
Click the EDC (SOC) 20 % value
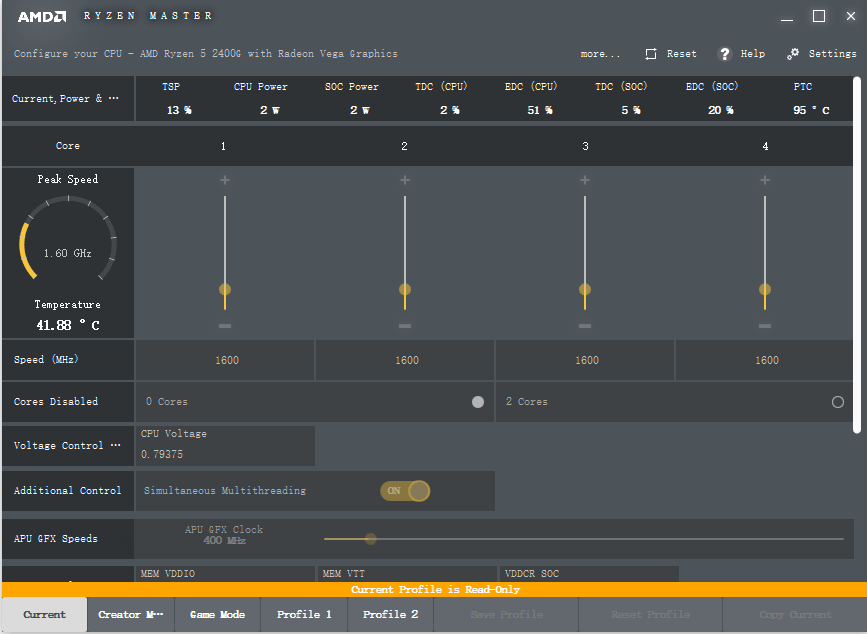720,110
